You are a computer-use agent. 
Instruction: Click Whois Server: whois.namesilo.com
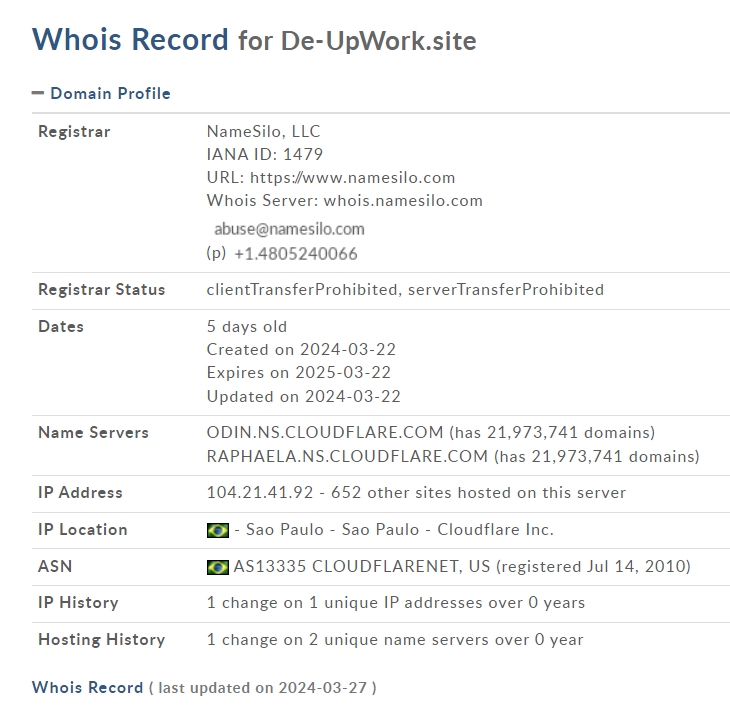(345, 201)
